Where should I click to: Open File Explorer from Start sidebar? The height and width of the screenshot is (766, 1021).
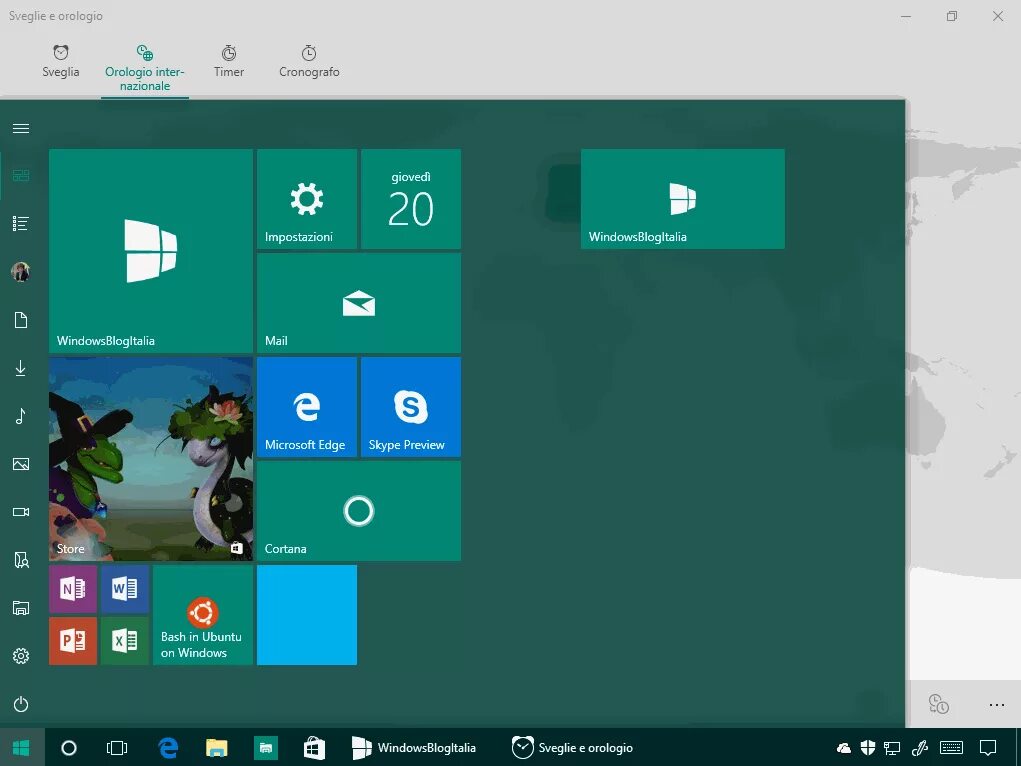pos(21,608)
